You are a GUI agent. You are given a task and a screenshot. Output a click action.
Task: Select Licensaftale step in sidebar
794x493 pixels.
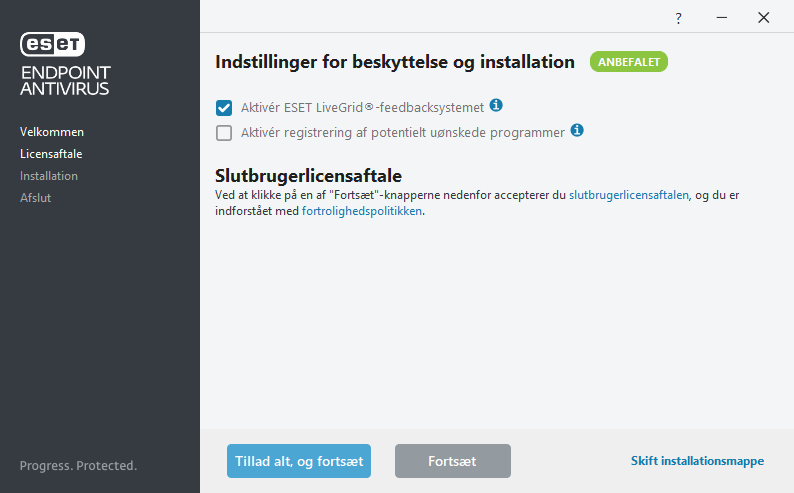point(51,154)
